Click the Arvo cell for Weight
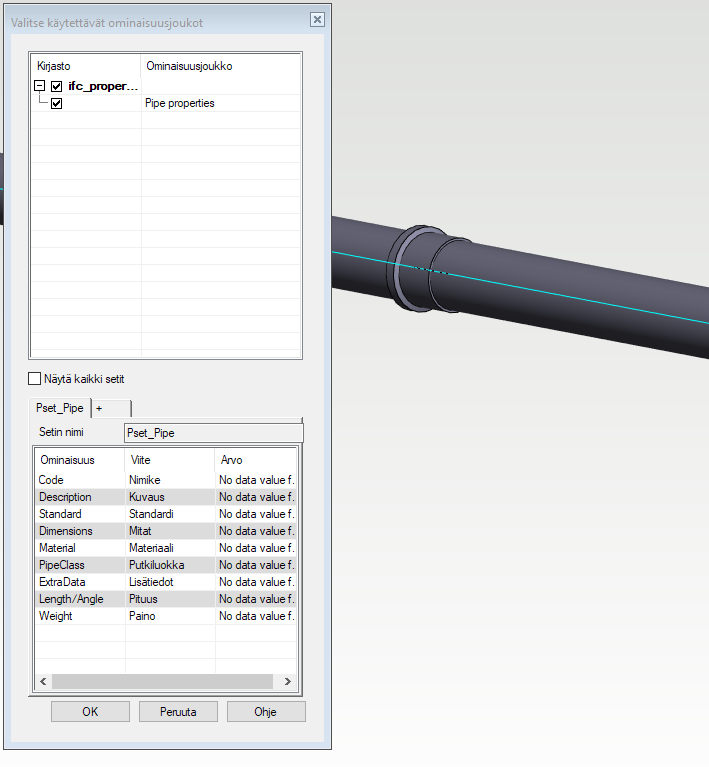The height and width of the screenshot is (767, 709). pos(255,616)
